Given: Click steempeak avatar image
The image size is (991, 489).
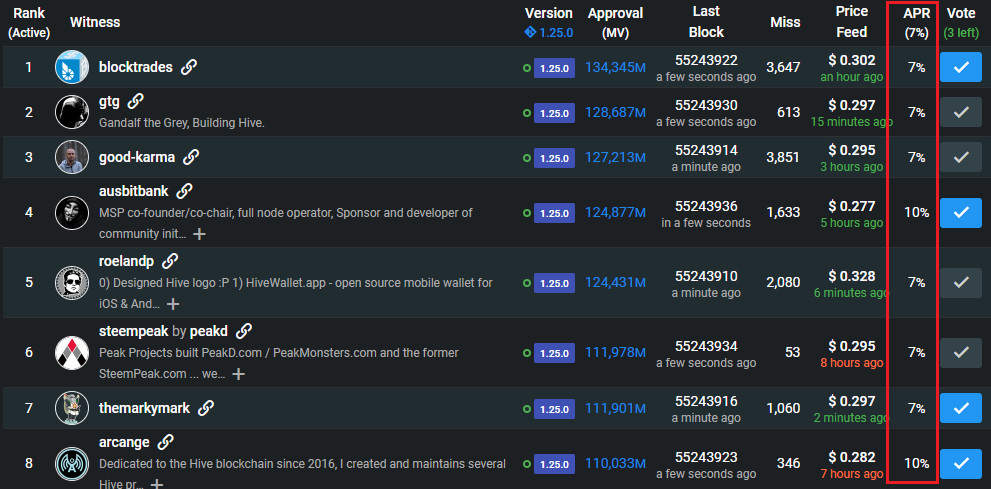Looking at the screenshot, I should 71,353.
